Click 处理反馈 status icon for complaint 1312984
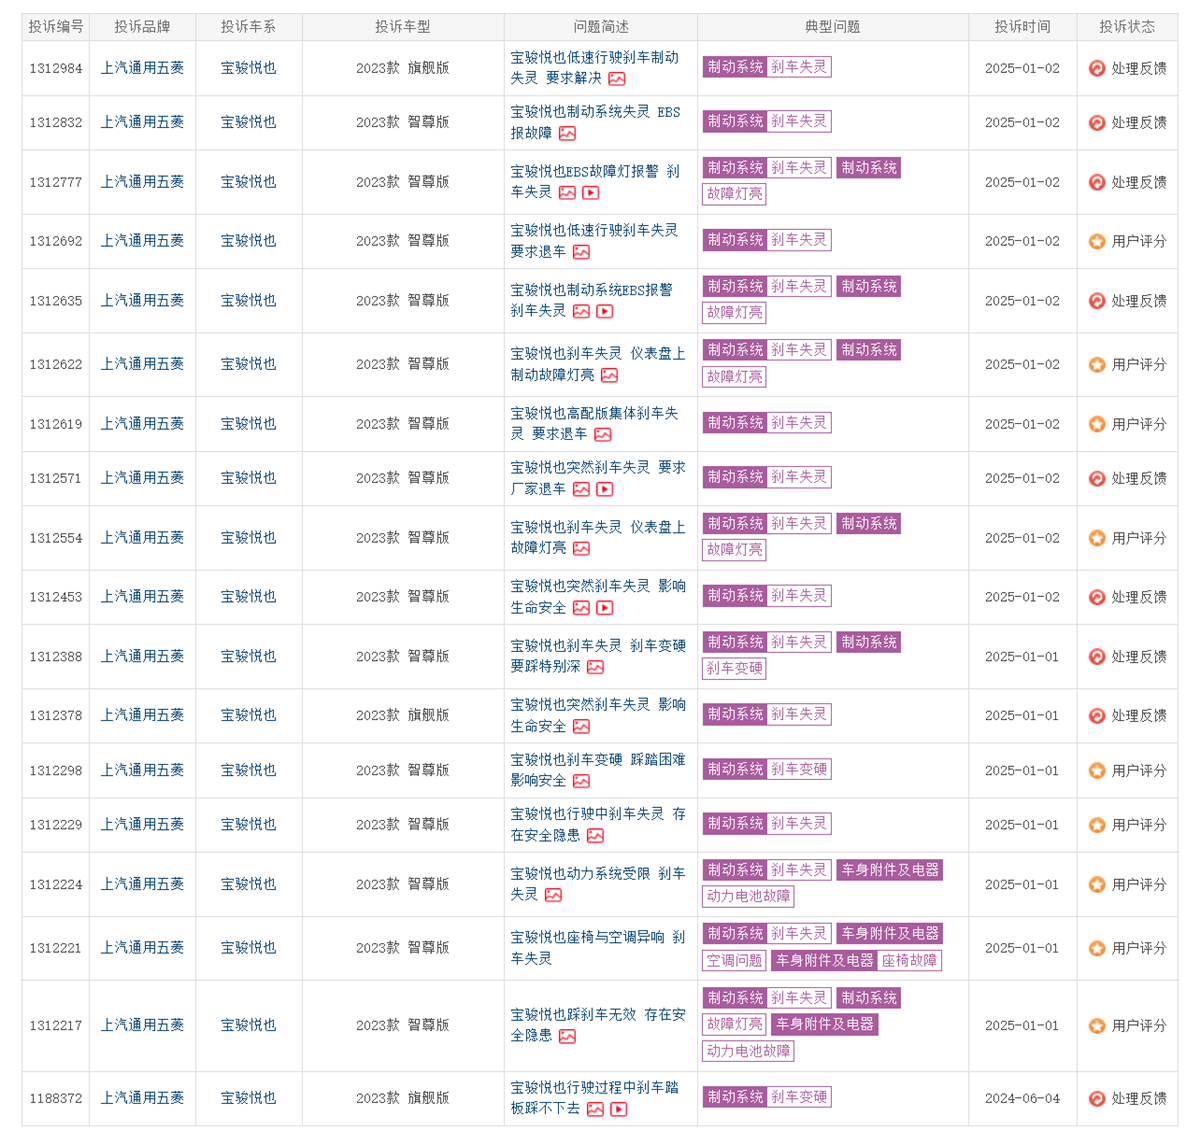 click(1097, 69)
